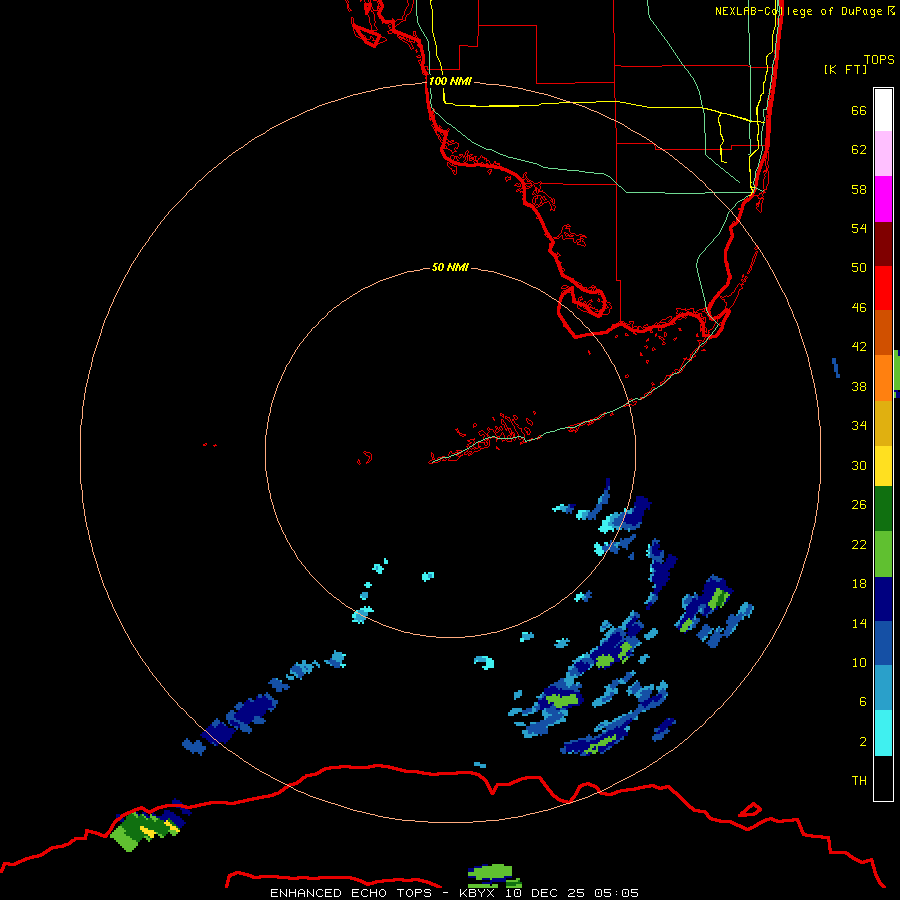900x900 pixels.
Task: Click the black TH threshold swatch
Action: (883, 778)
